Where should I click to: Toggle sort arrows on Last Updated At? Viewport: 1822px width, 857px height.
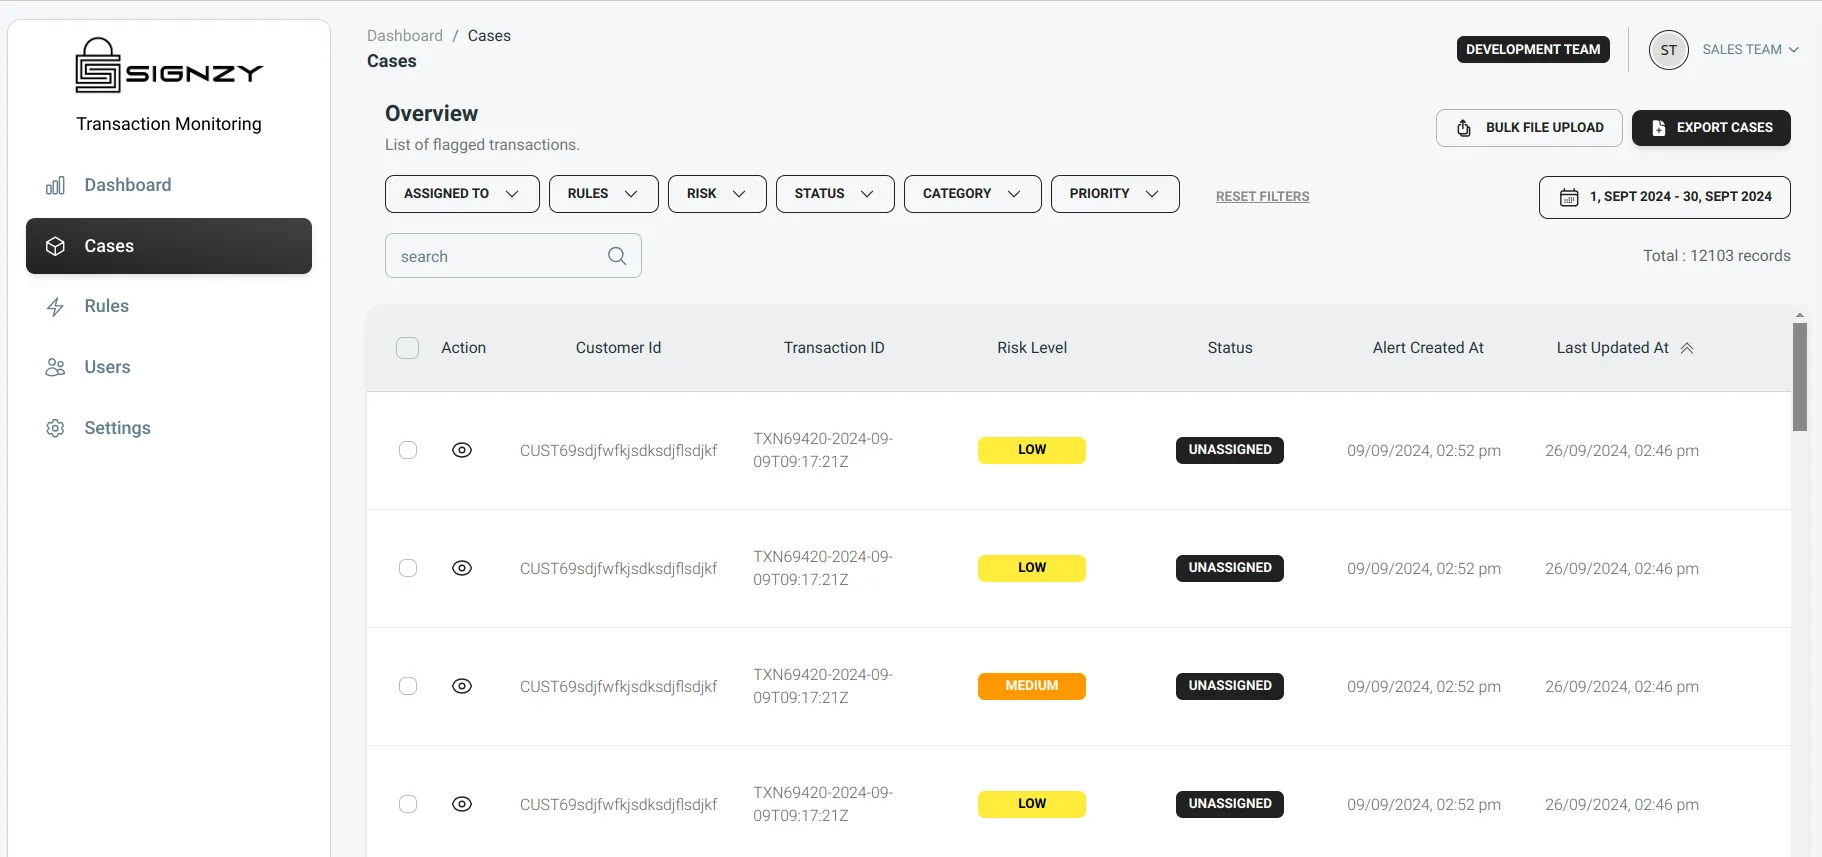[x=1687, y=348]
